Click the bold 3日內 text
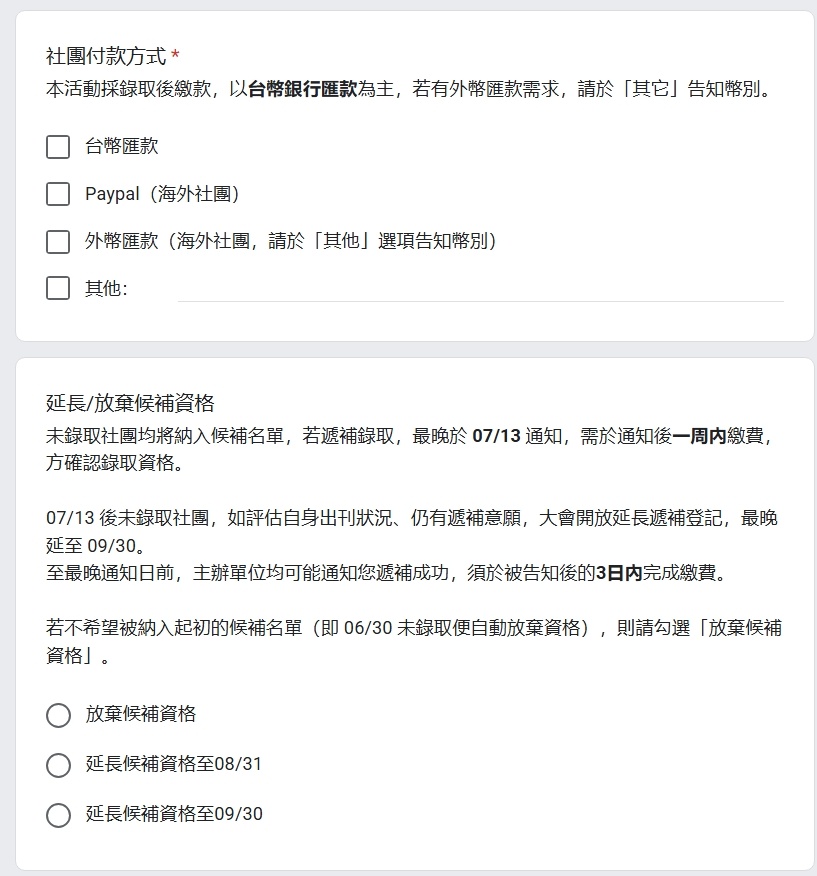The width and height of the screenshot is (817, 876). [619, 573]
